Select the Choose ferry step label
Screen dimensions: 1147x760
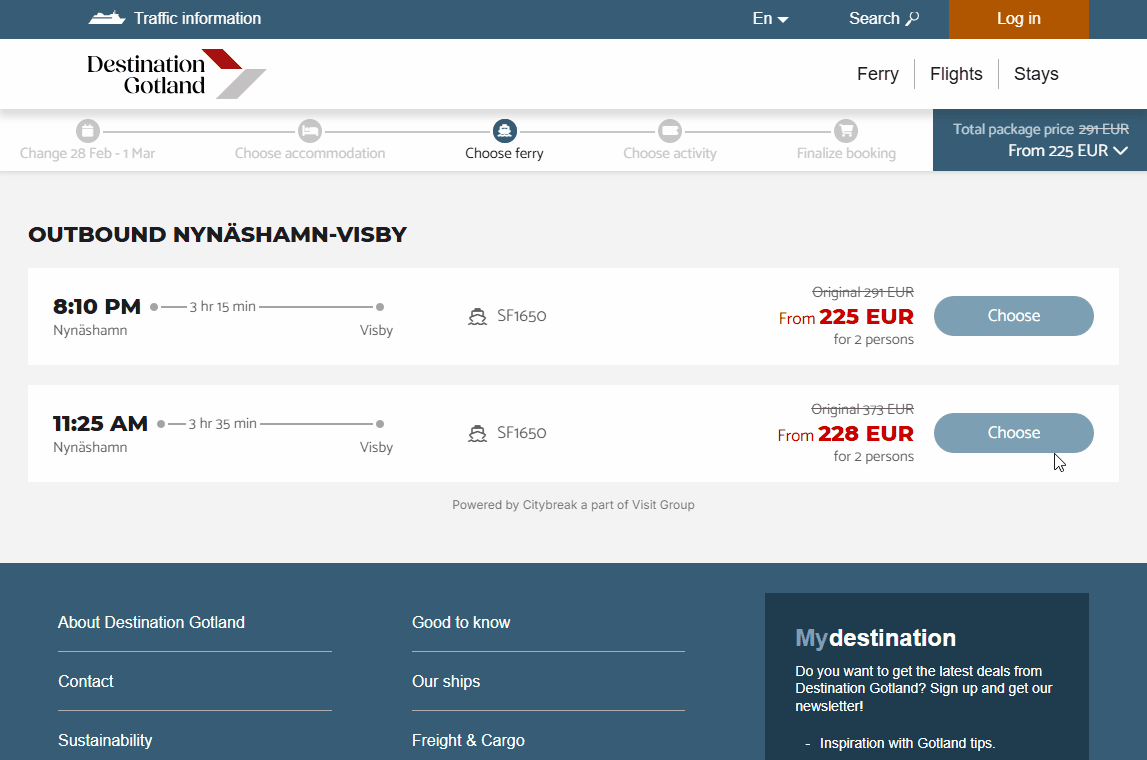click(x=504, y=153)
